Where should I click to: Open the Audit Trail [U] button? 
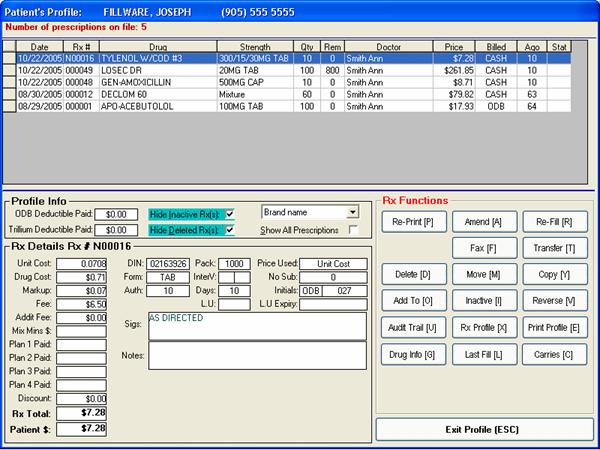[413, 328]
